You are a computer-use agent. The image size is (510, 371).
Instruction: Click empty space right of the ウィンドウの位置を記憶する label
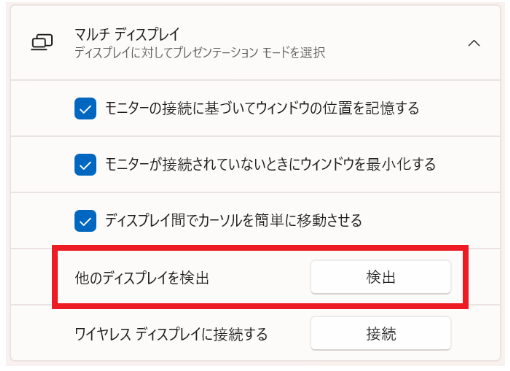460,108
